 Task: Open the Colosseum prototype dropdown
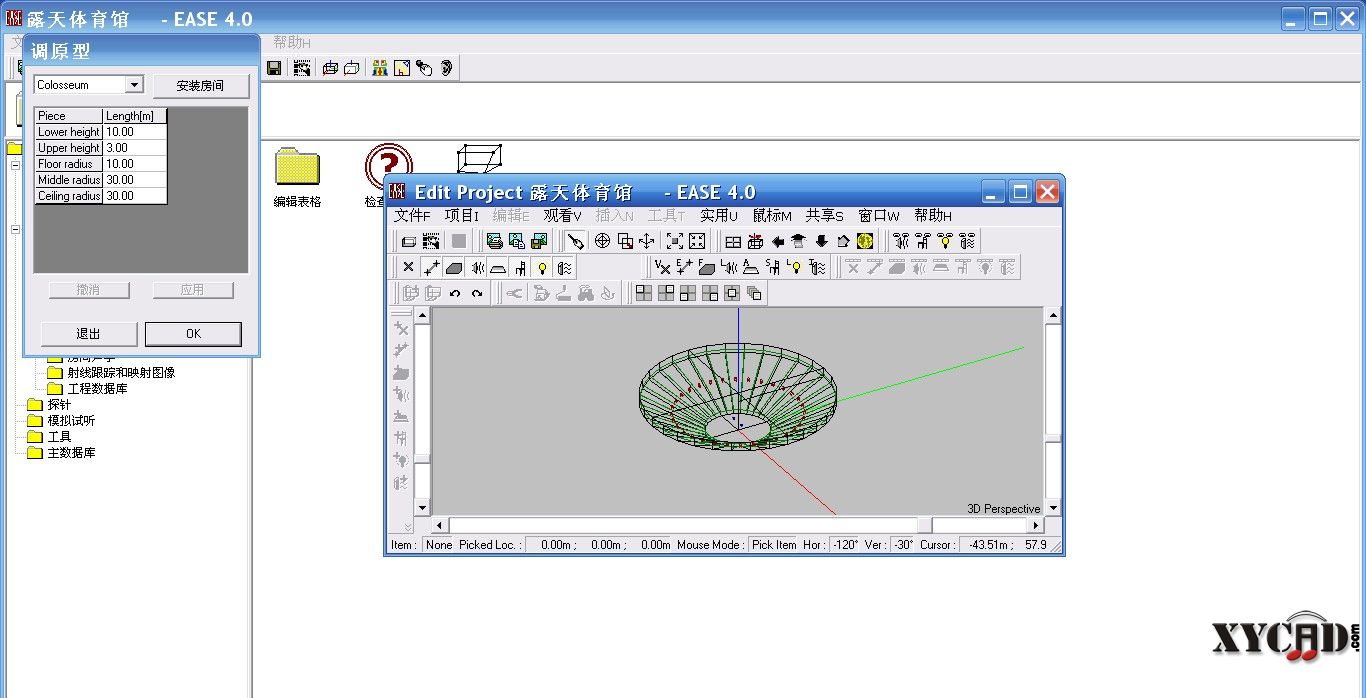(x=134, y=85)
